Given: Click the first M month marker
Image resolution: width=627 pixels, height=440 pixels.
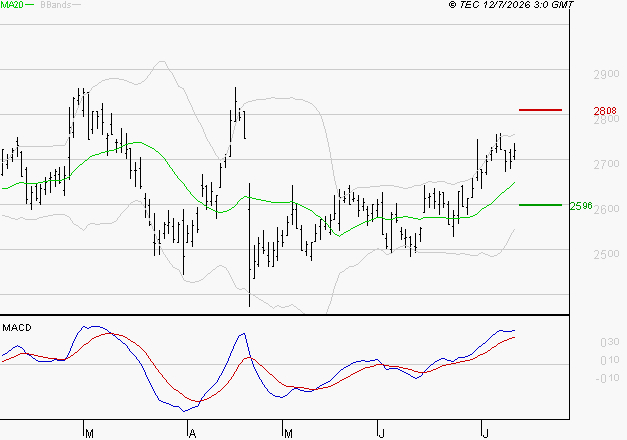Looking at the screenshot, I should coord(89,434).
